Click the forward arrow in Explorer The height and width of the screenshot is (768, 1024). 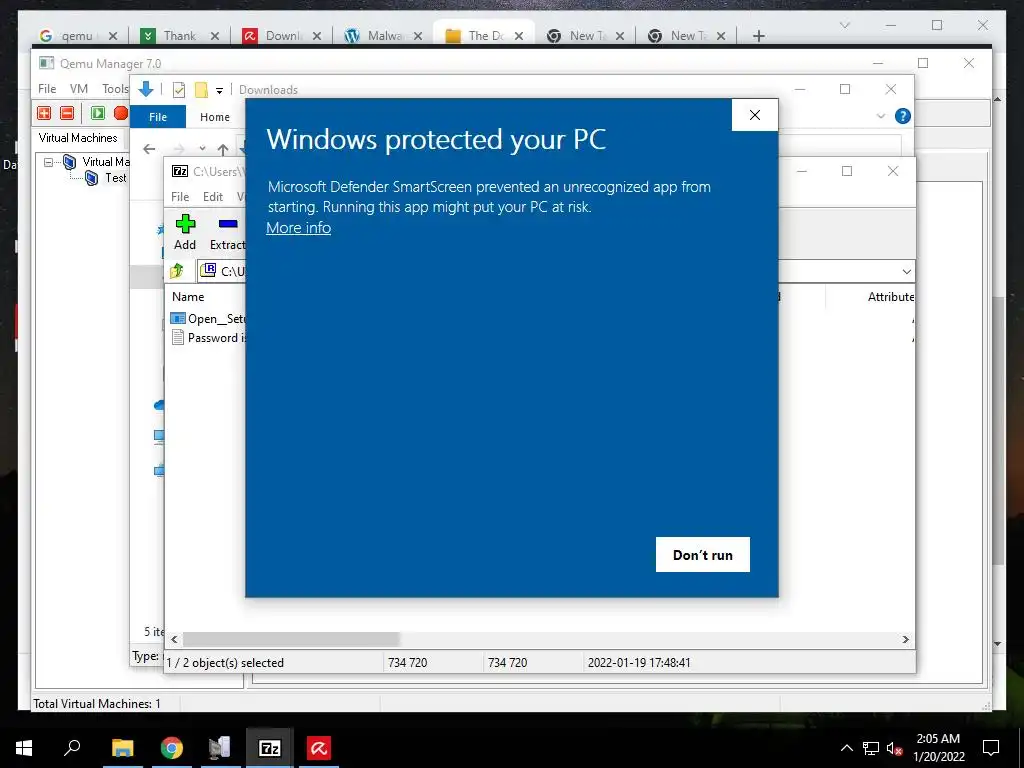pyautogui.click(x=179, y=149)
